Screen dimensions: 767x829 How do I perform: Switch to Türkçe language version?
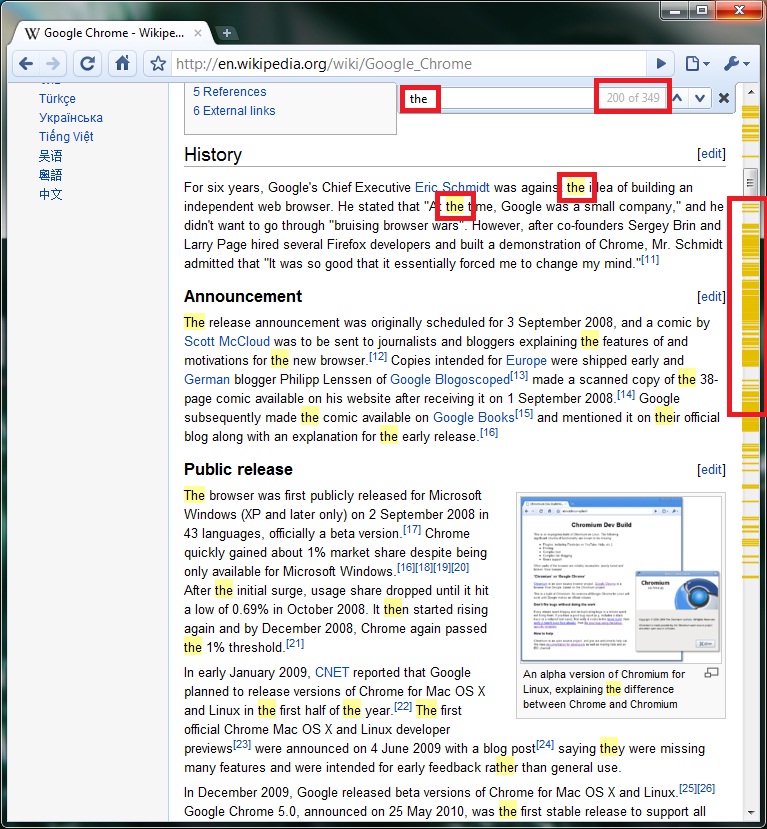coord(57,99)
